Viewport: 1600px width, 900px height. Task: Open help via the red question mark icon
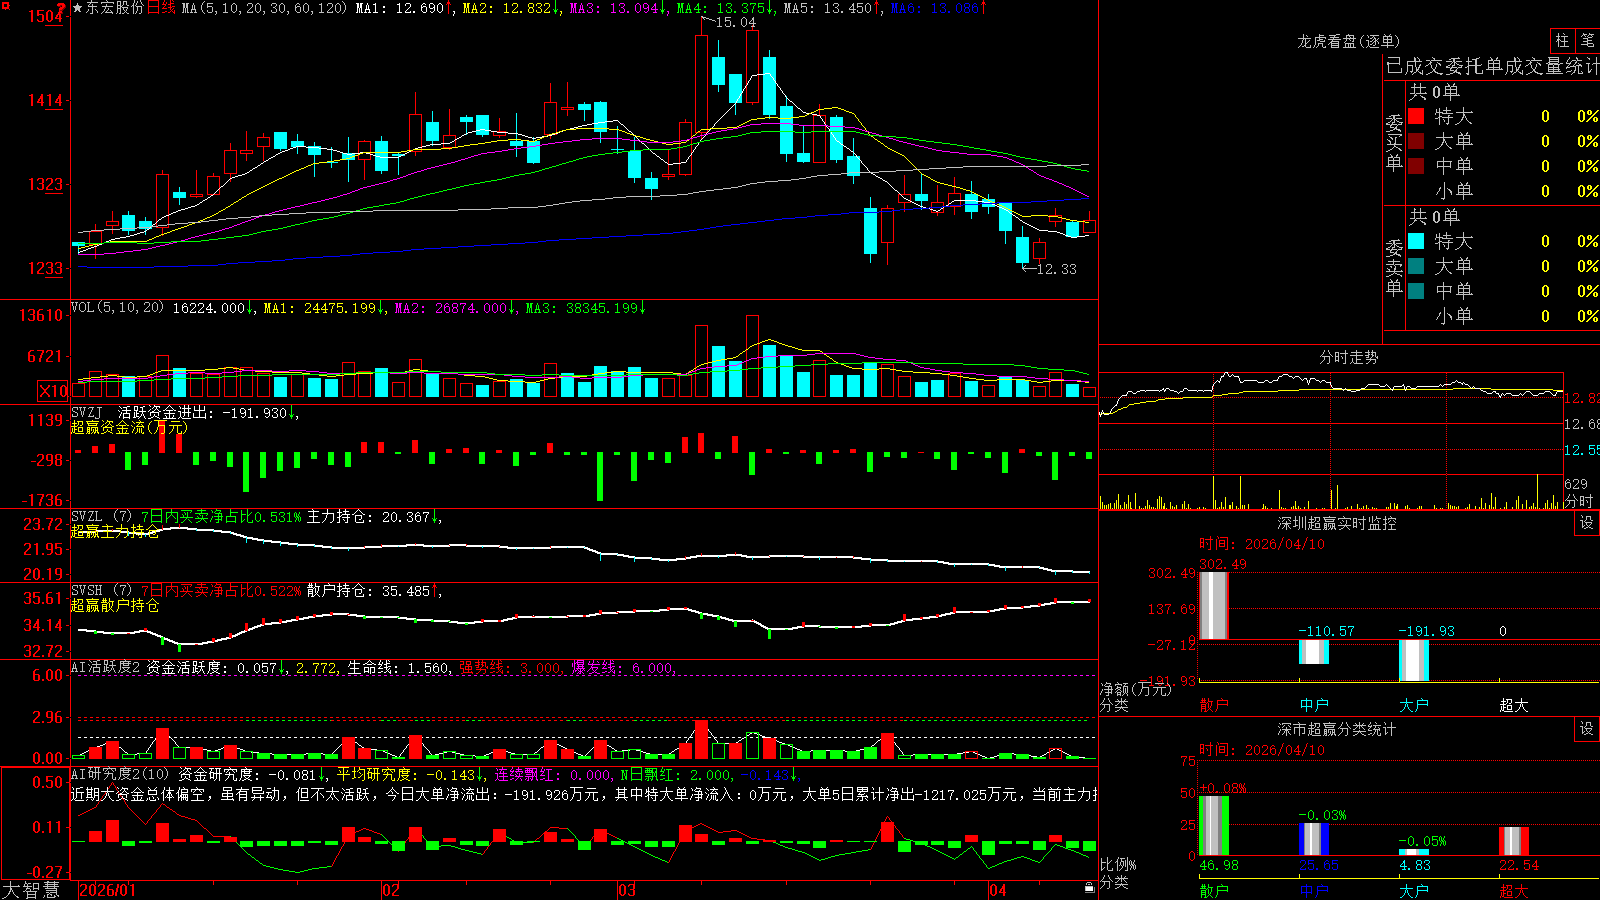tap(62, 8)
